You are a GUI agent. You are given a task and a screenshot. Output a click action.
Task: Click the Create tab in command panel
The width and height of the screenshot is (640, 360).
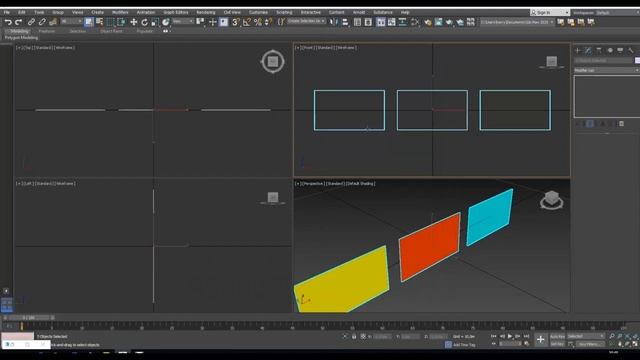pos(578,50)
